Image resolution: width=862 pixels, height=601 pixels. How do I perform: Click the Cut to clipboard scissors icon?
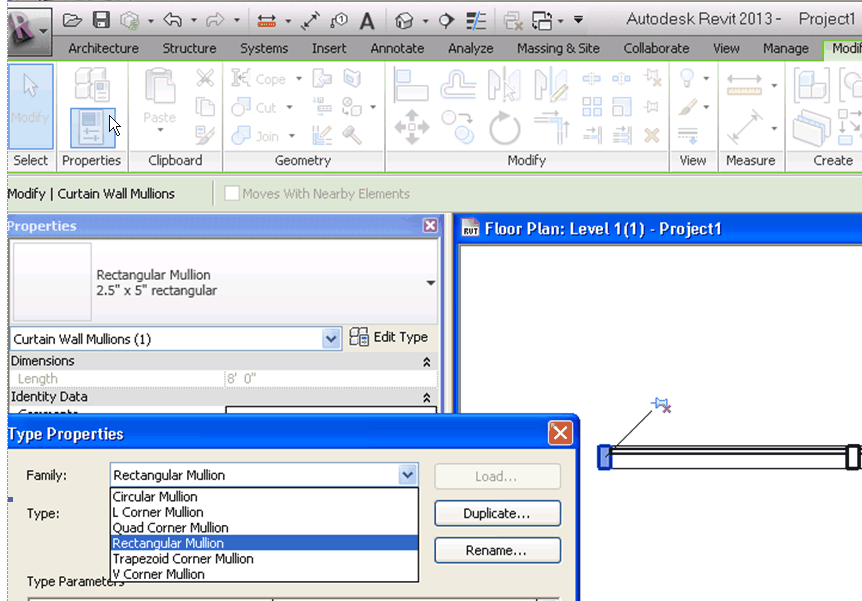pos(205,78)
